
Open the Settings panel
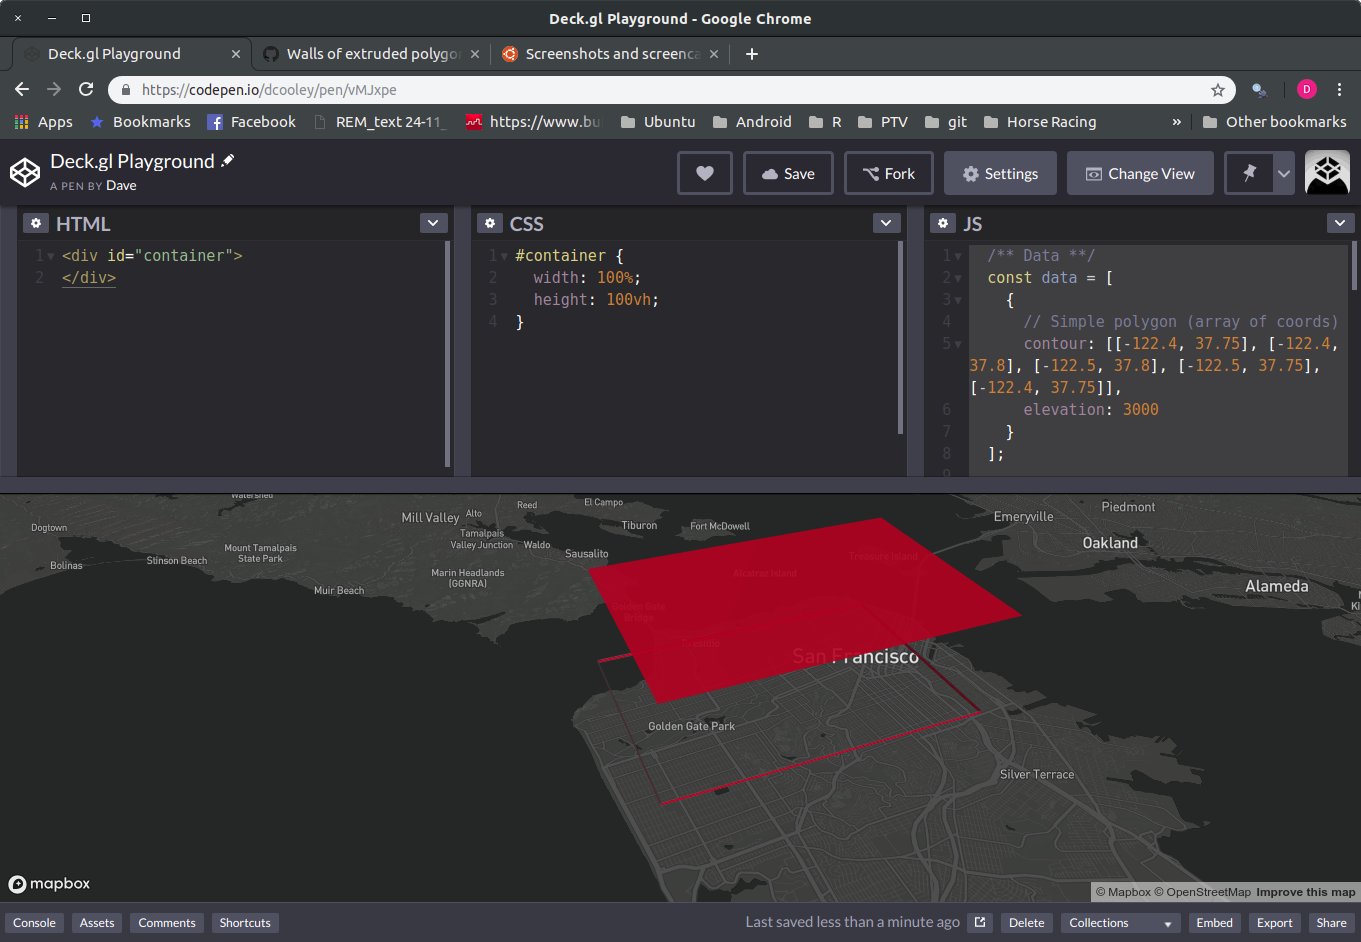point(1000,172)
